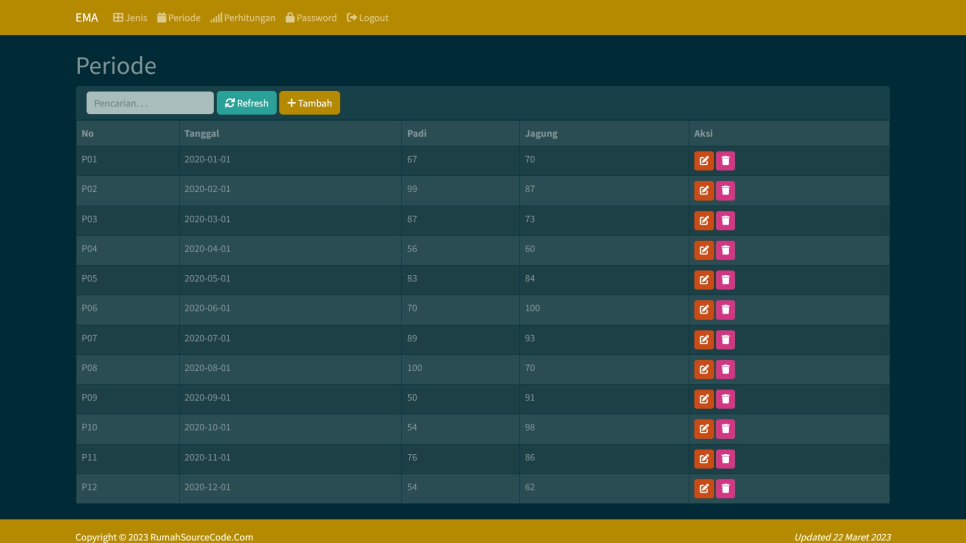
Task: Click the EMA brand link
Action: point(87,18)
